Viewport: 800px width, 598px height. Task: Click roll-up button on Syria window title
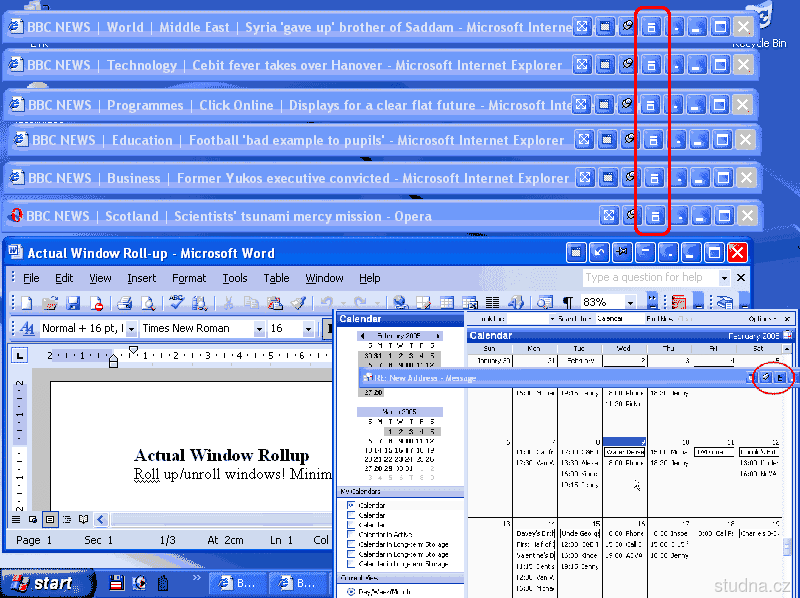[651, 27]
